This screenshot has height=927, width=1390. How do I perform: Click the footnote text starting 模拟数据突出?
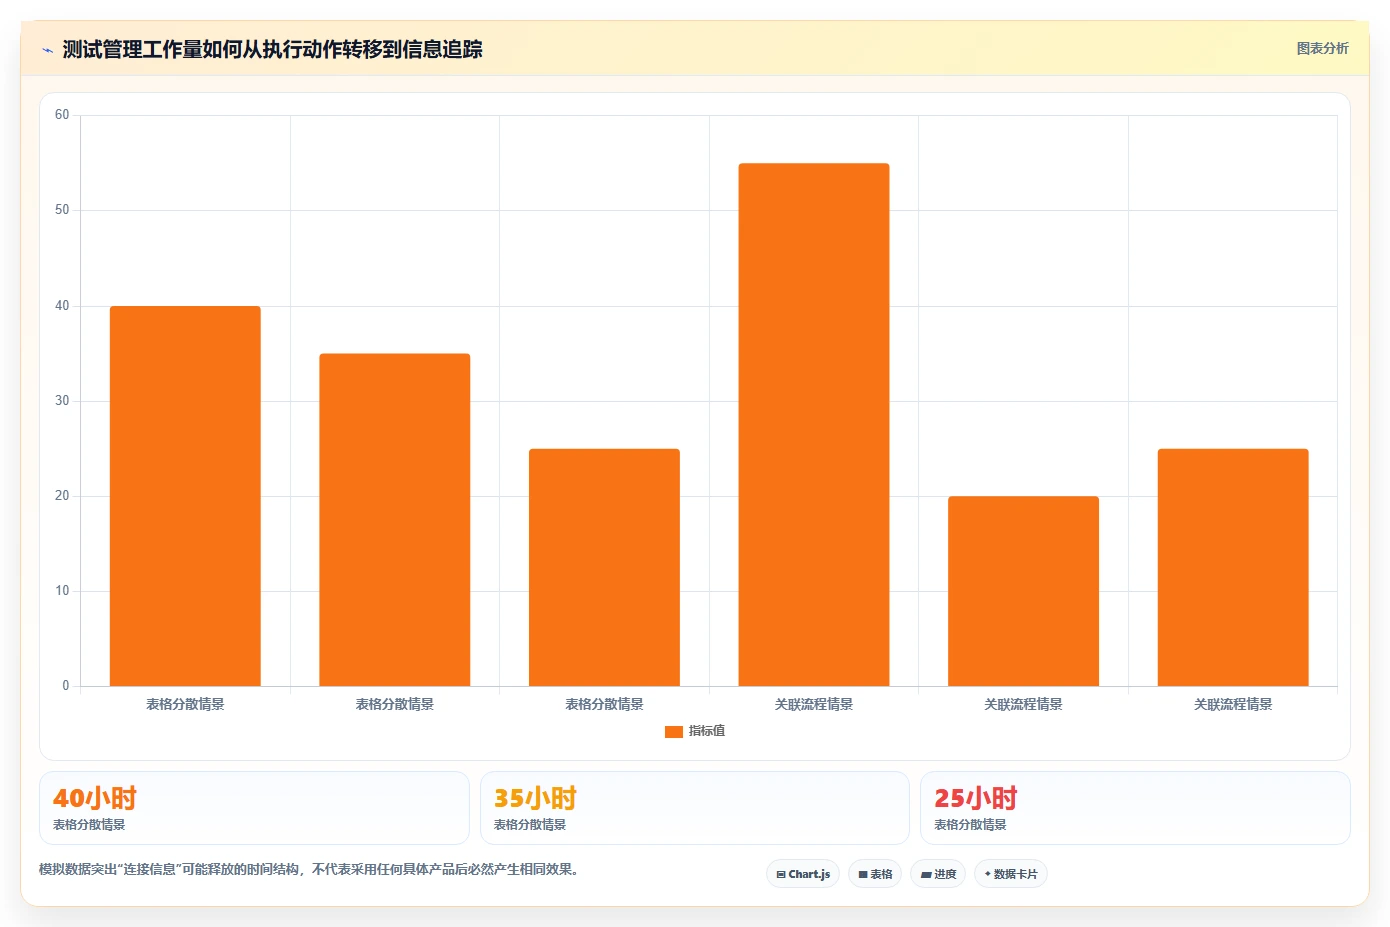click(x=308, y=869)
